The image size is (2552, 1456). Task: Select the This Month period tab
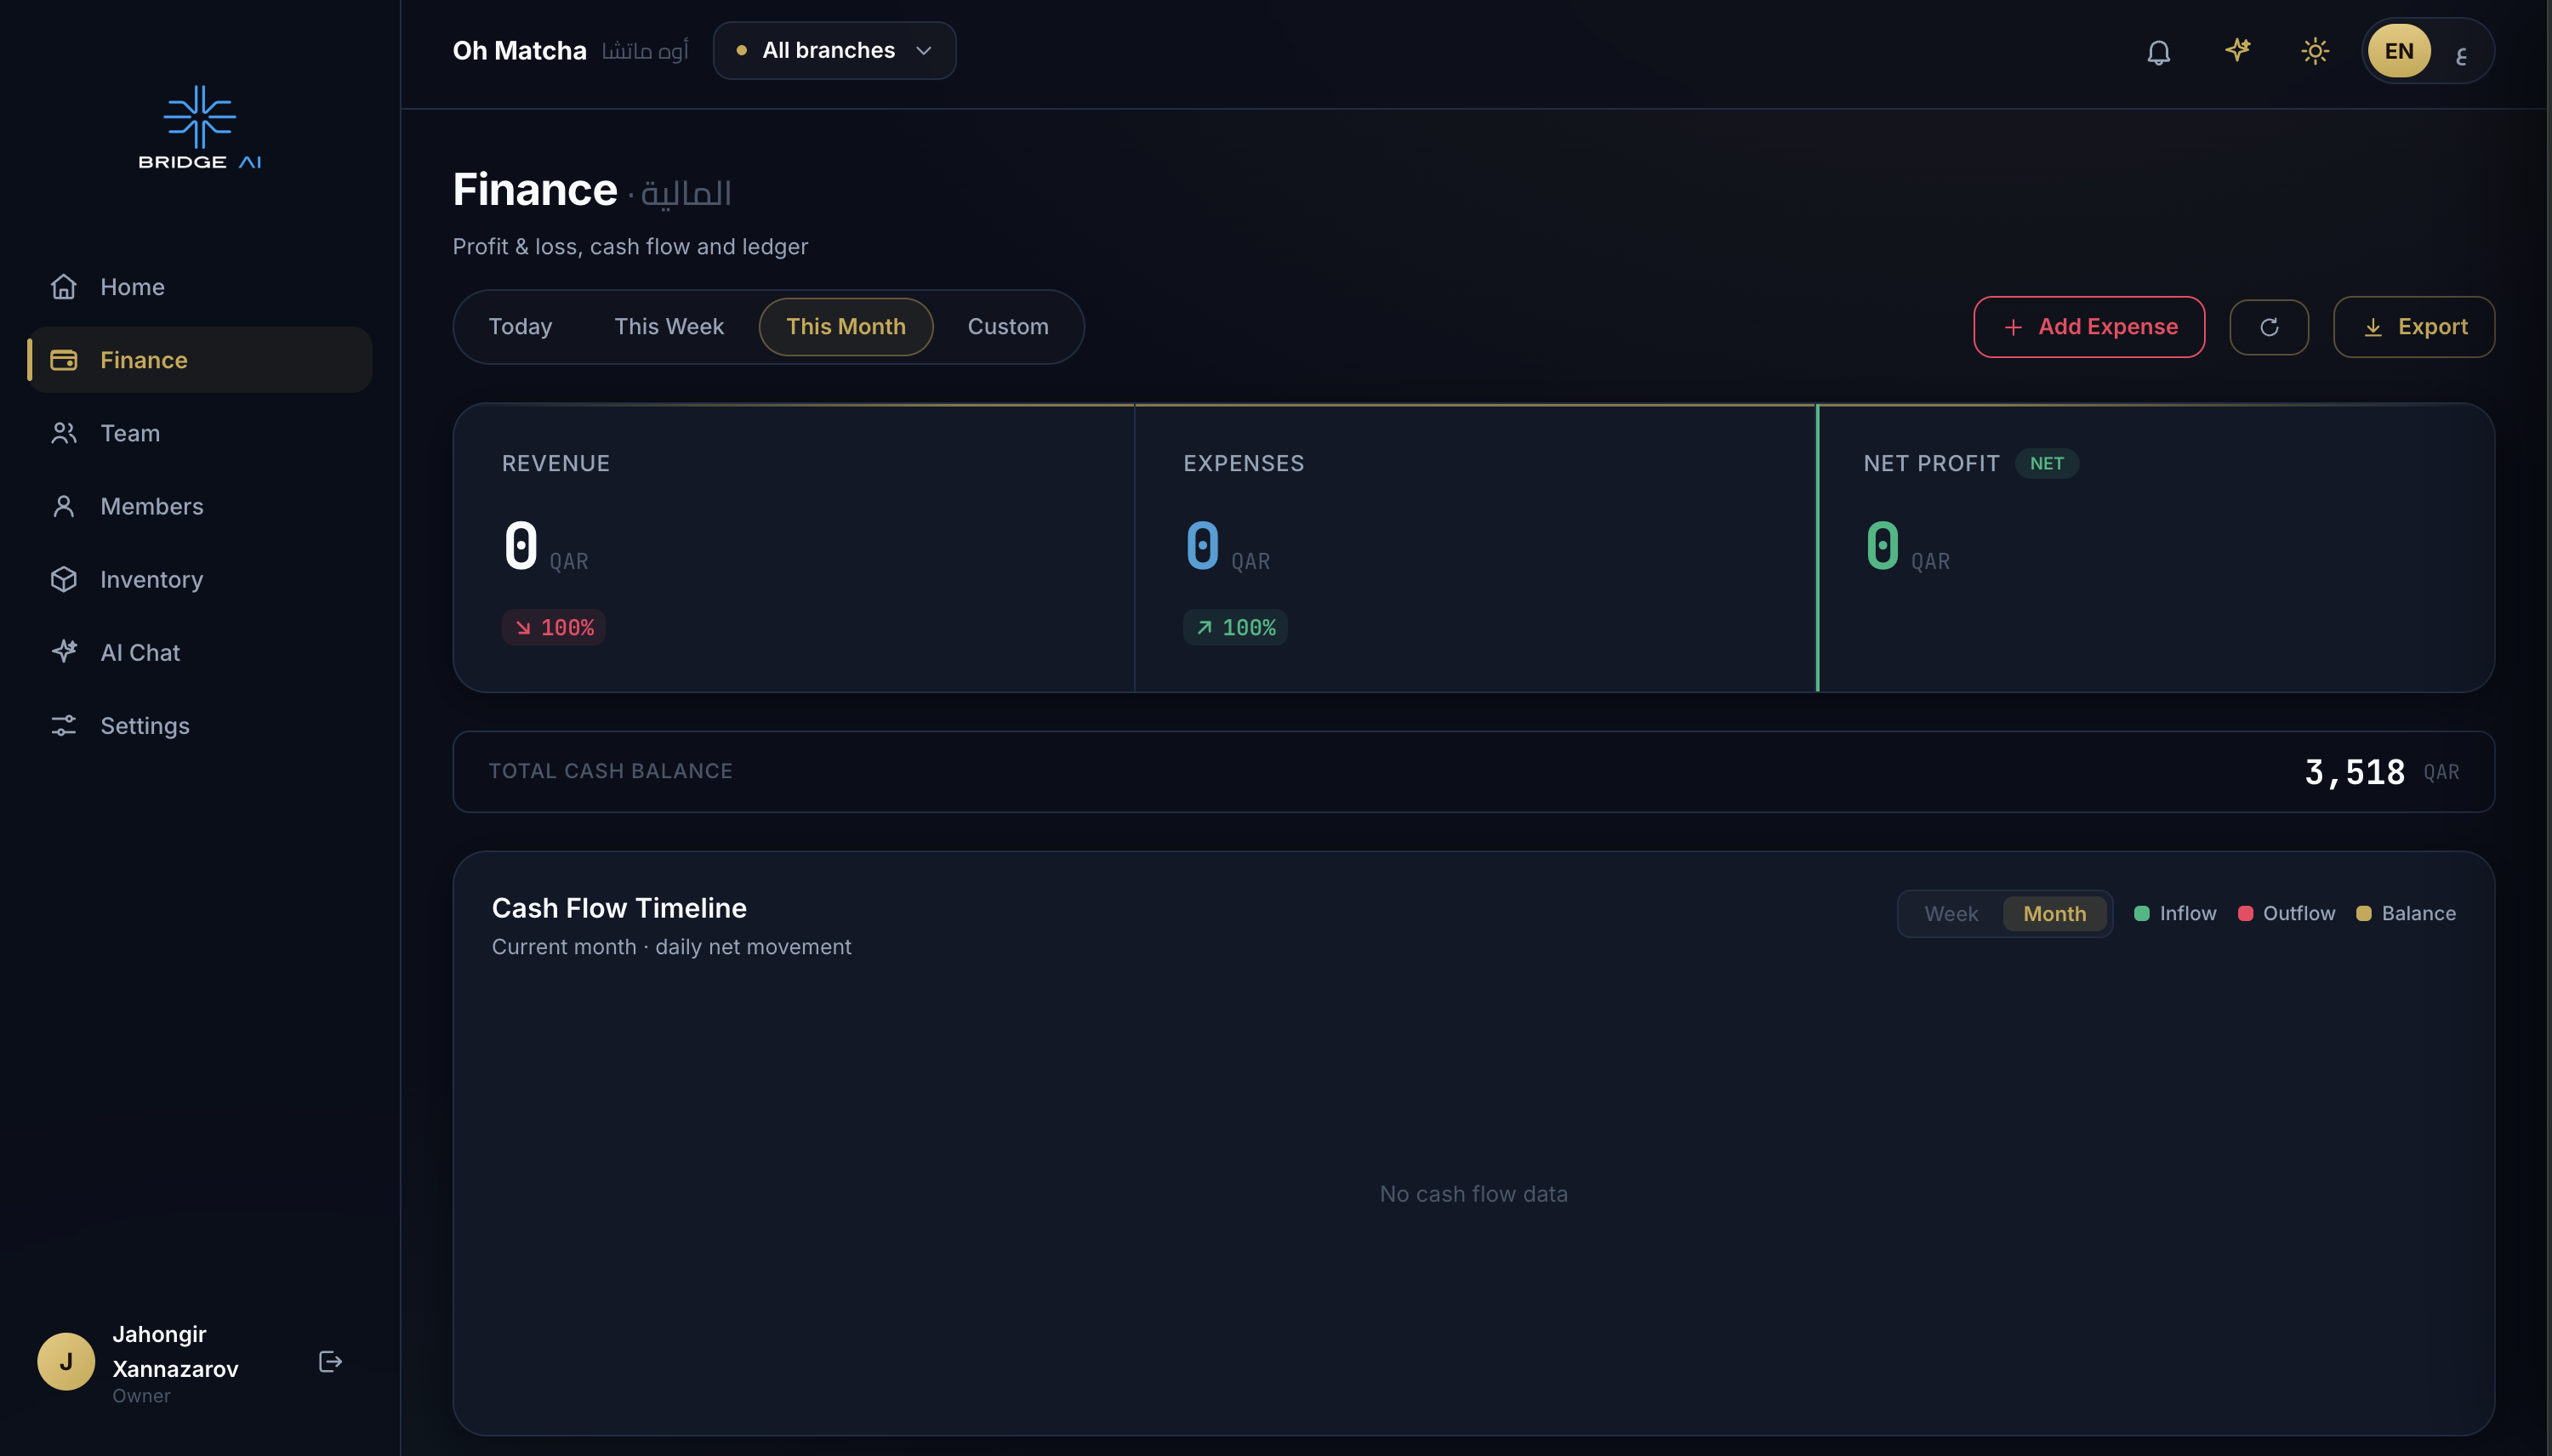point(846,327)
